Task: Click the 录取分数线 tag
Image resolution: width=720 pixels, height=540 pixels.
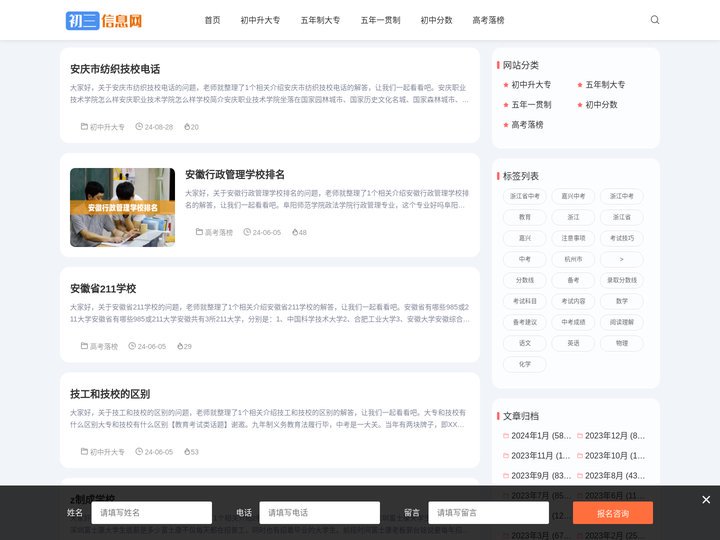Action: (x=622, y=280)
